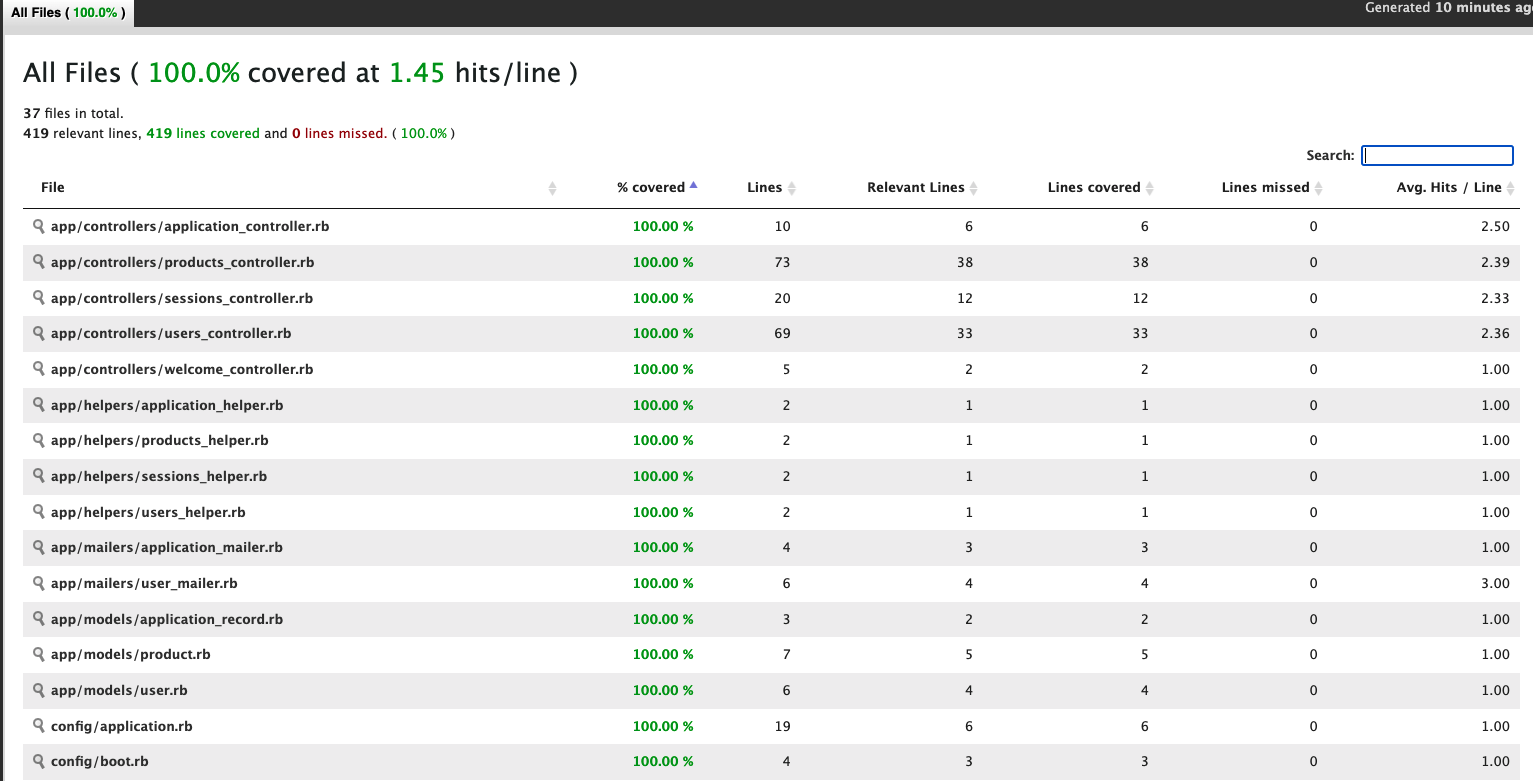This screenshot has width=1533, height=781.
Task: Open welcome_controller.rb via its magnifier icon
Action: tap(39, 369)
